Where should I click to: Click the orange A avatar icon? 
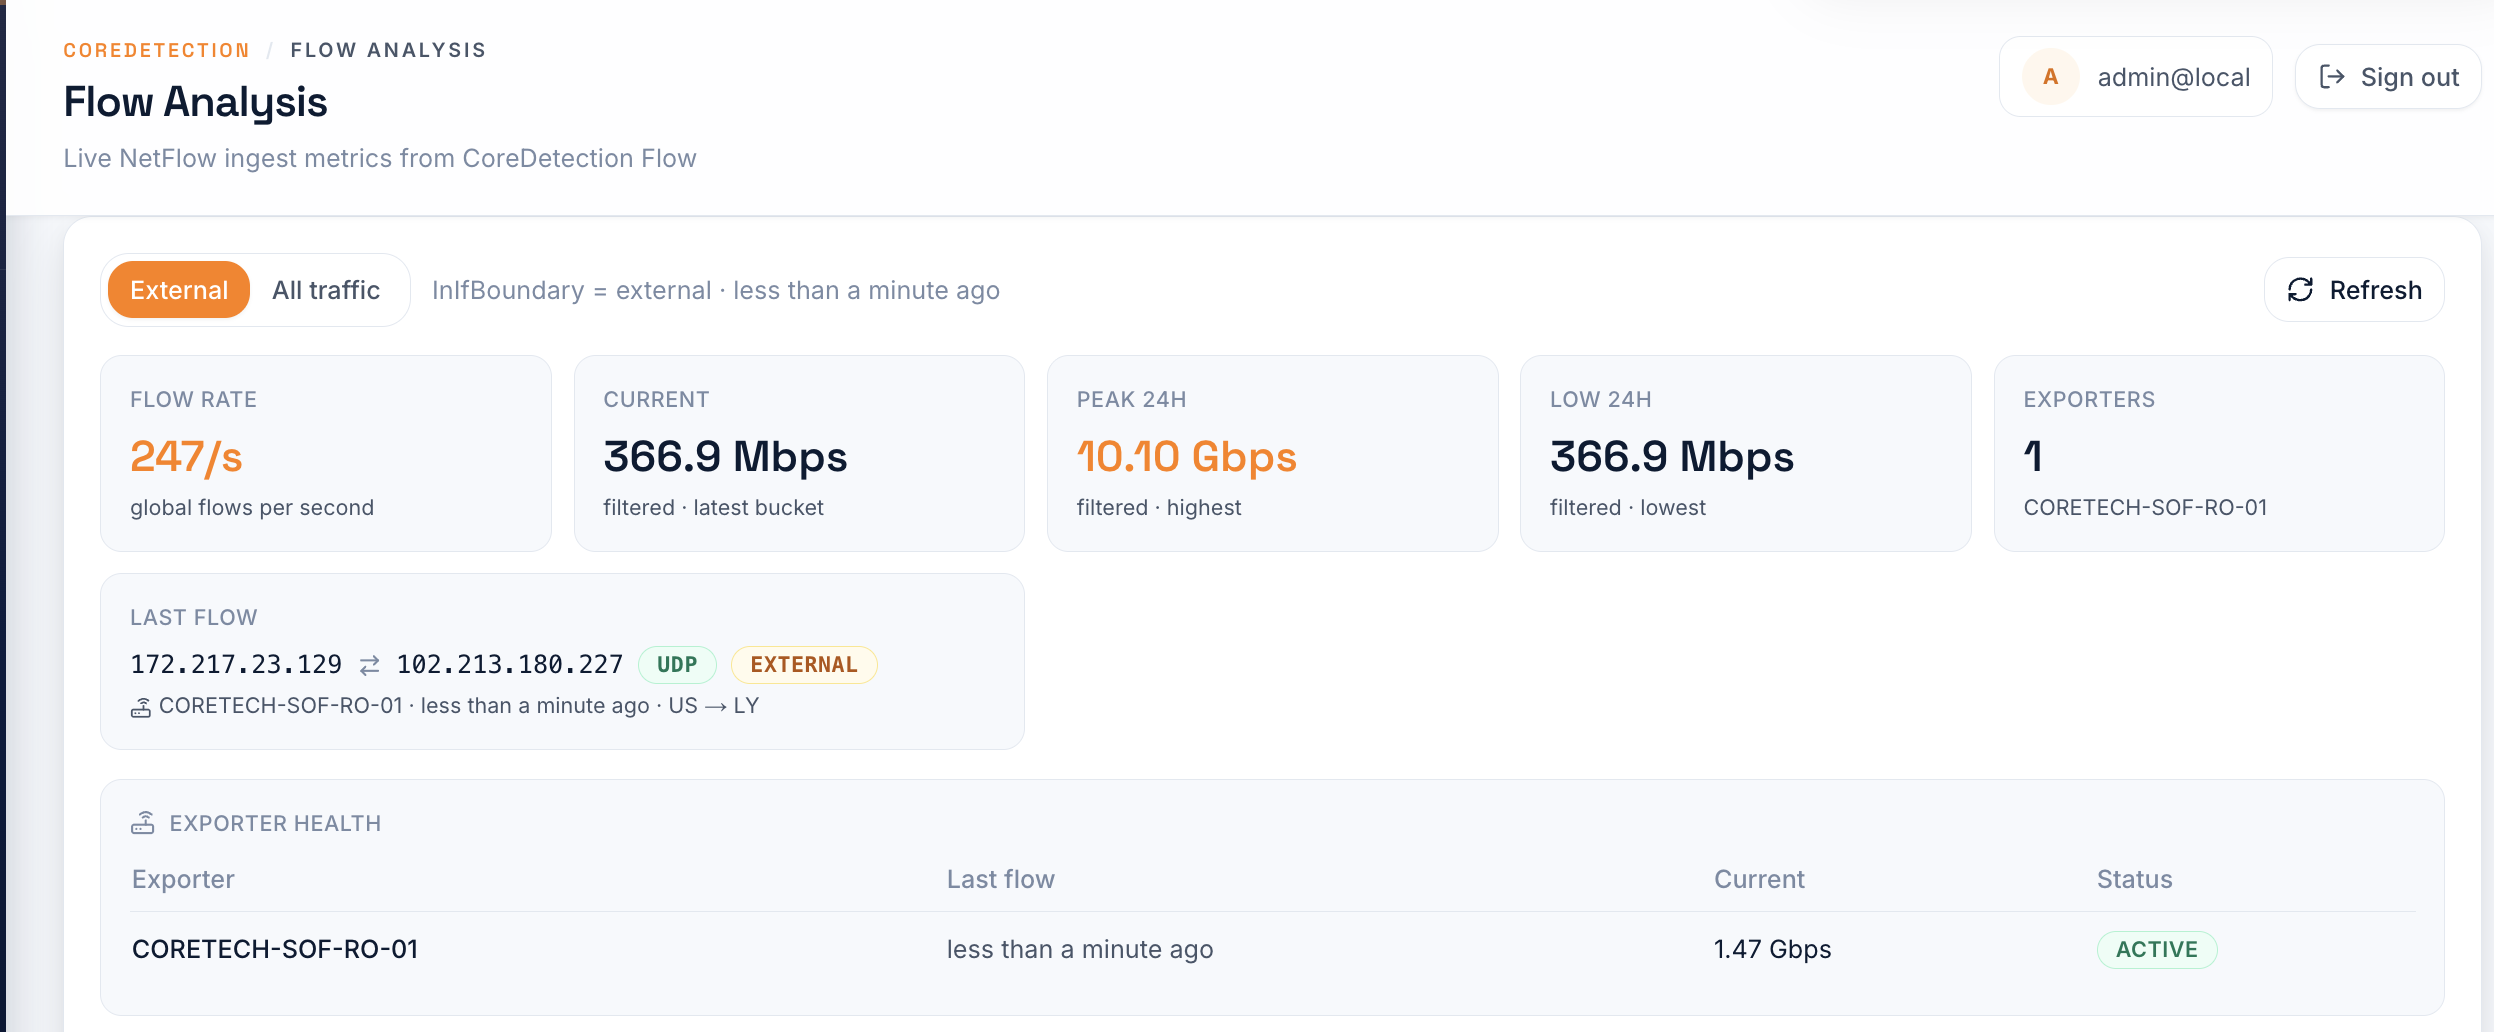(x=2050, y=77)
